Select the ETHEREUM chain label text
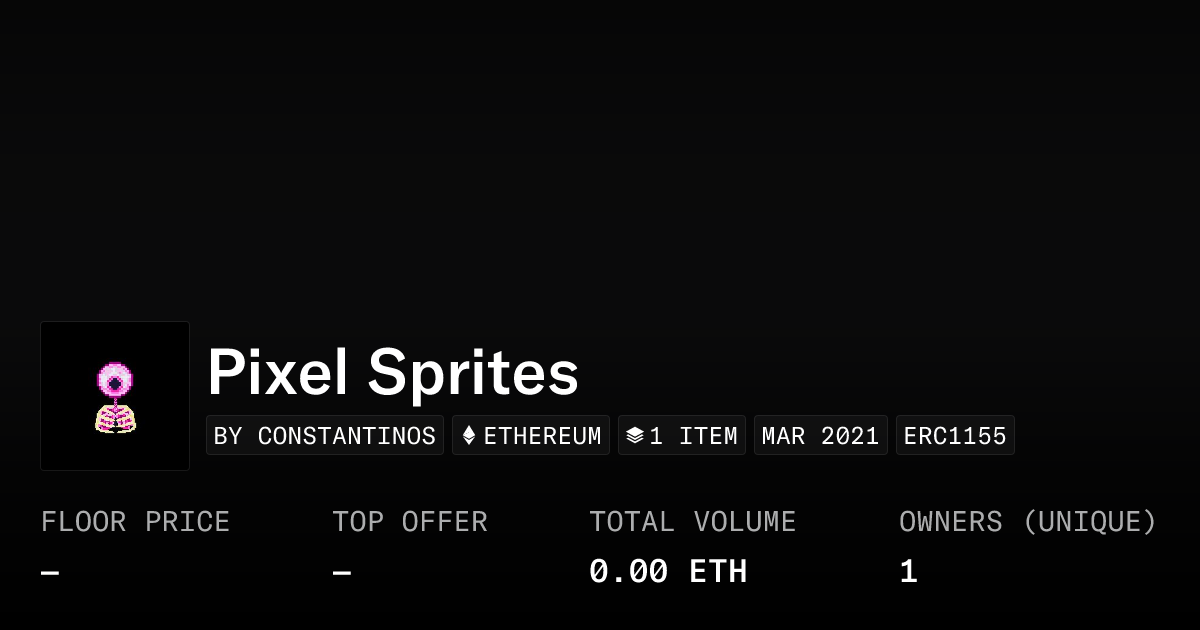 pyautogui.click(x=542, y=436)
